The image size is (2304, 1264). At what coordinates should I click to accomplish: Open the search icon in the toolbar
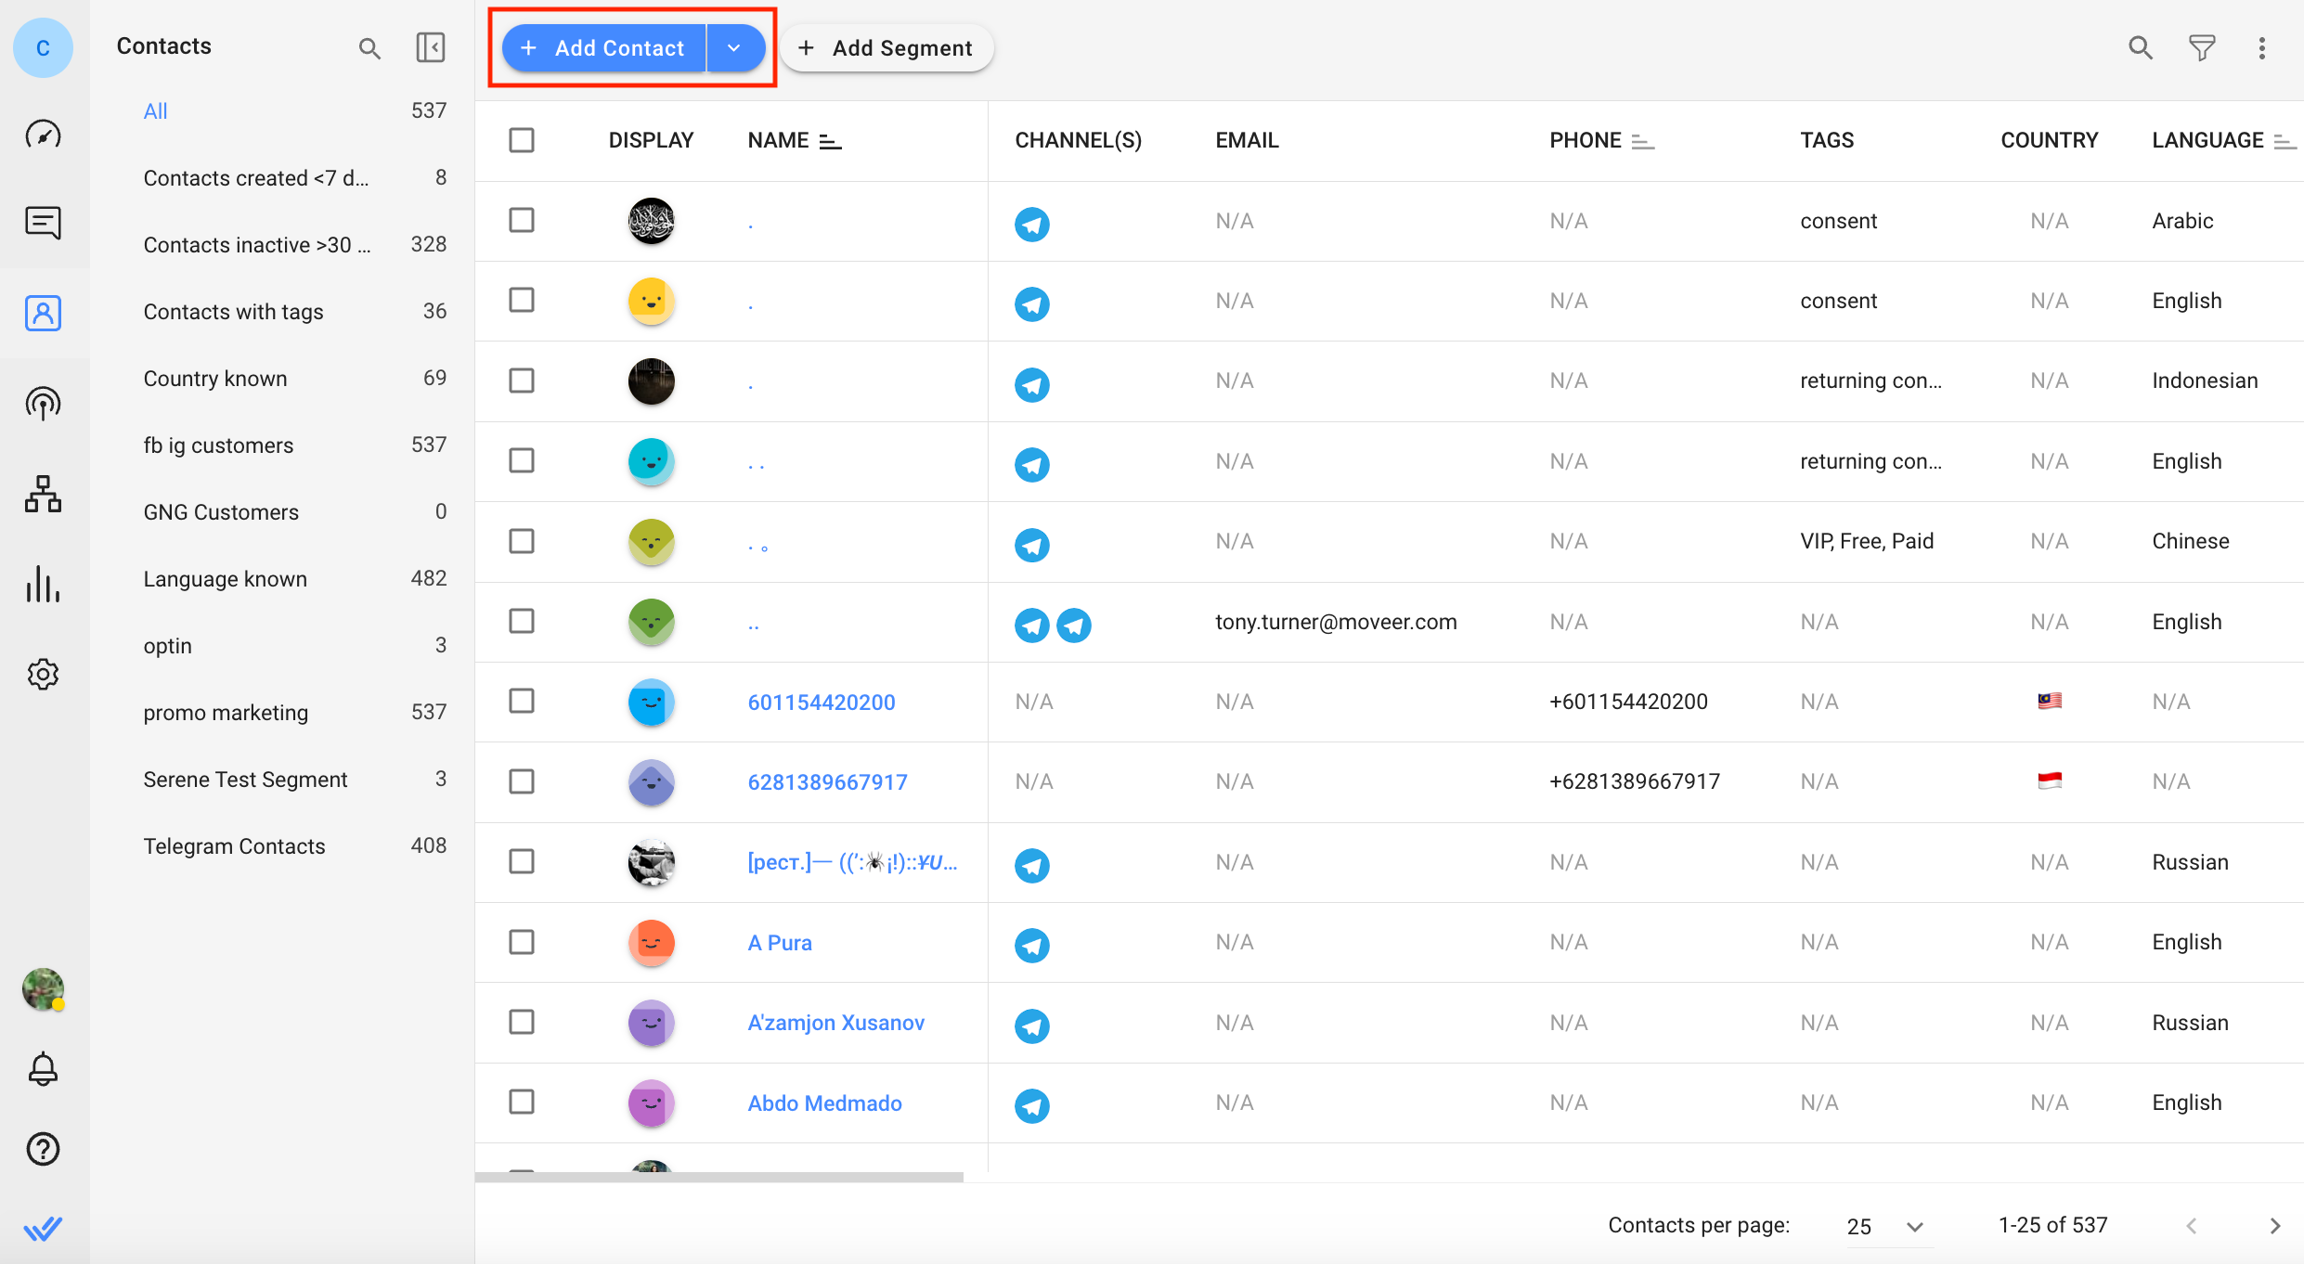click(x=2139, y=47)
